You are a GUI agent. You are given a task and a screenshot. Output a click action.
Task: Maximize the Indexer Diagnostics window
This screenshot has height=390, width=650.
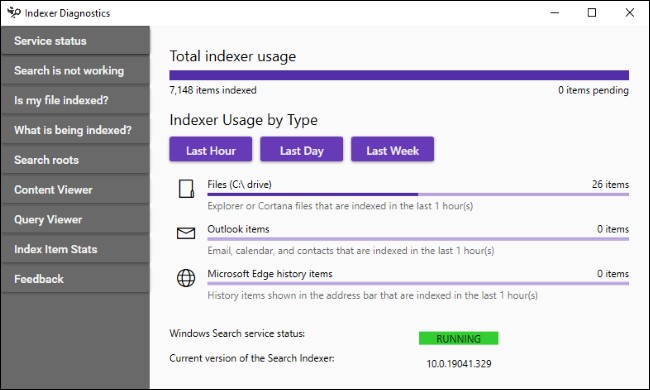pyautogui.click(x=592, y=13)
